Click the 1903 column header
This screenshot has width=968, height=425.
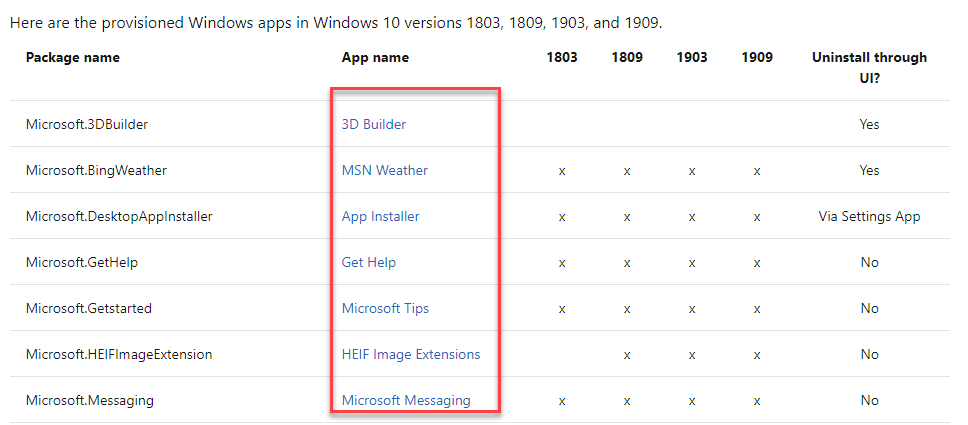tap(692, 57)
